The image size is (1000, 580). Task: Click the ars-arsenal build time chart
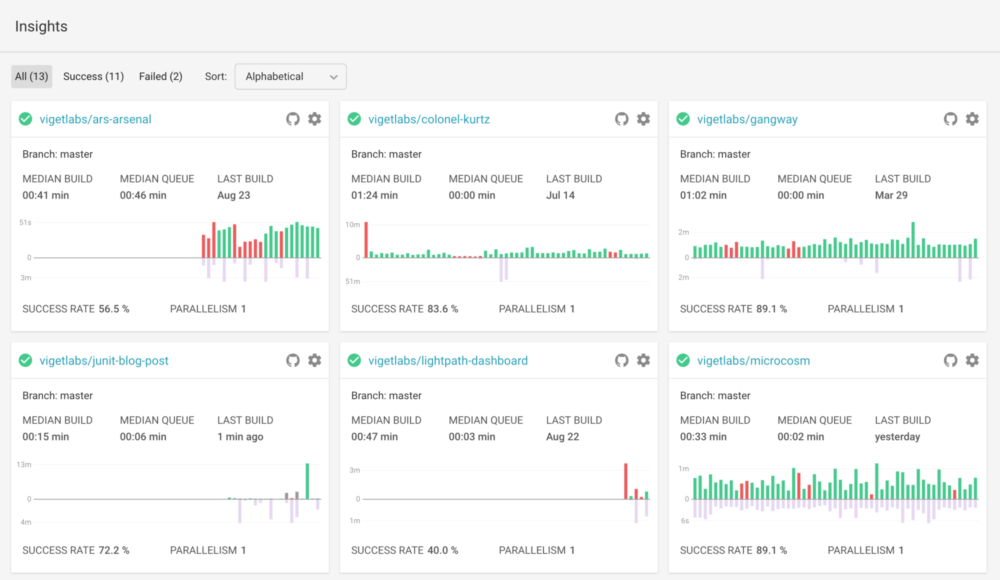click(170, 251)
